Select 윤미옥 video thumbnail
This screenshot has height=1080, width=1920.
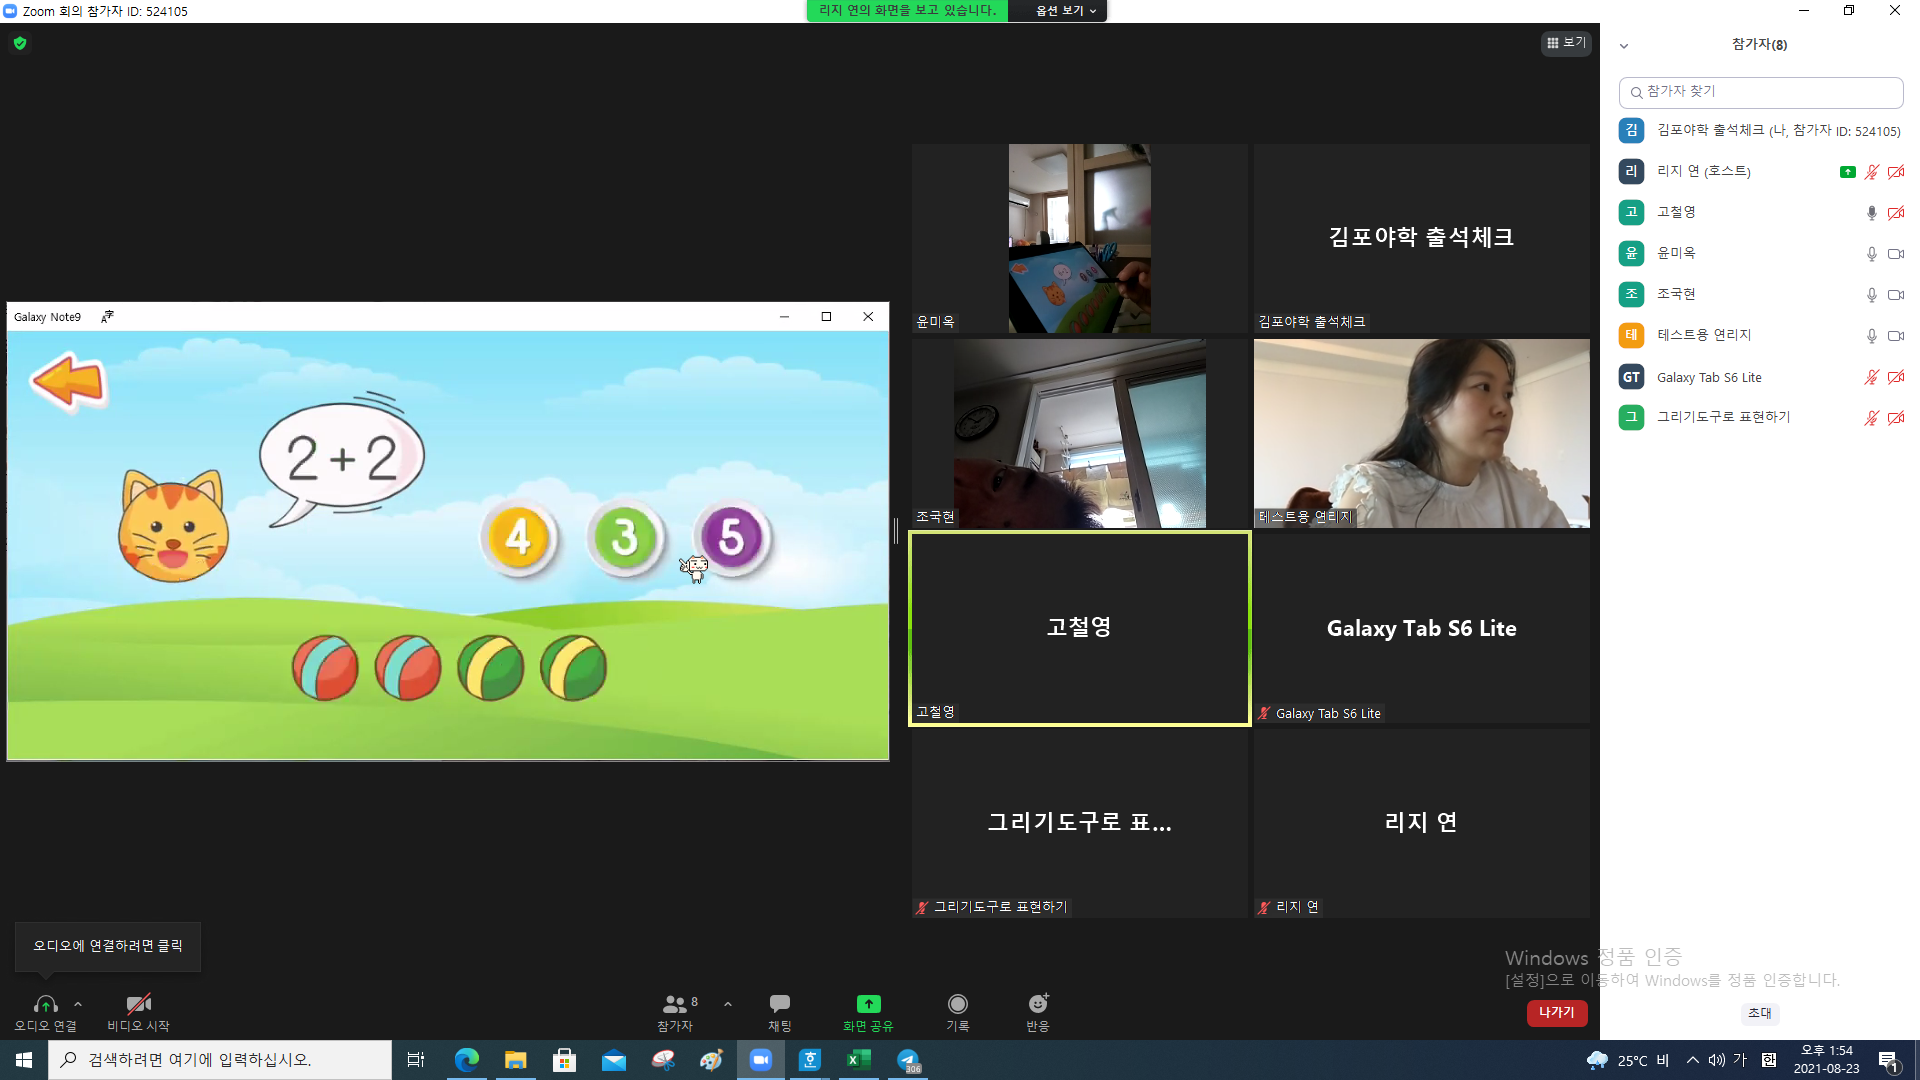1079,238
